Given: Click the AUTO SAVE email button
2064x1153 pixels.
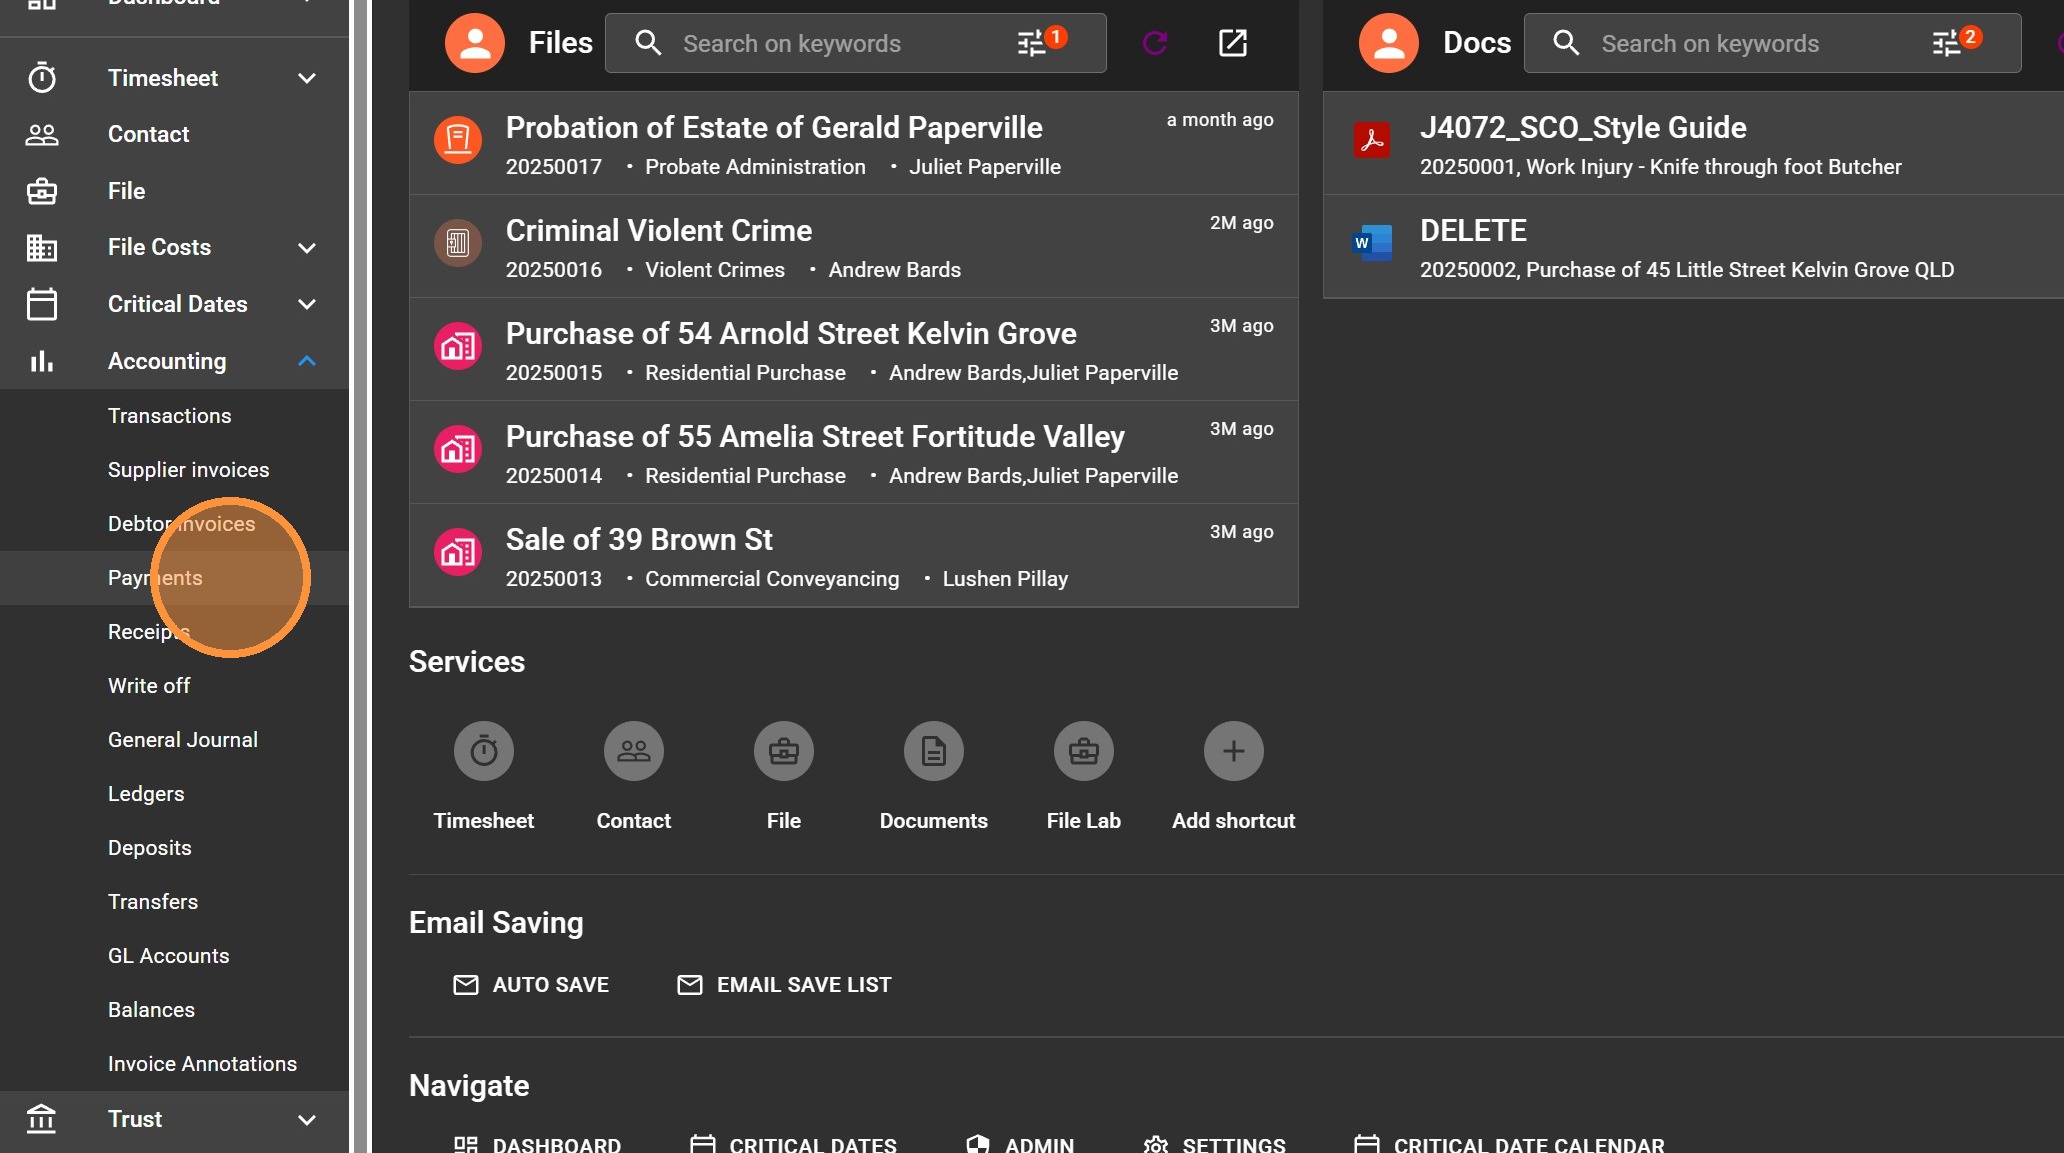Looking at the screenshot, I should [531, 985].
